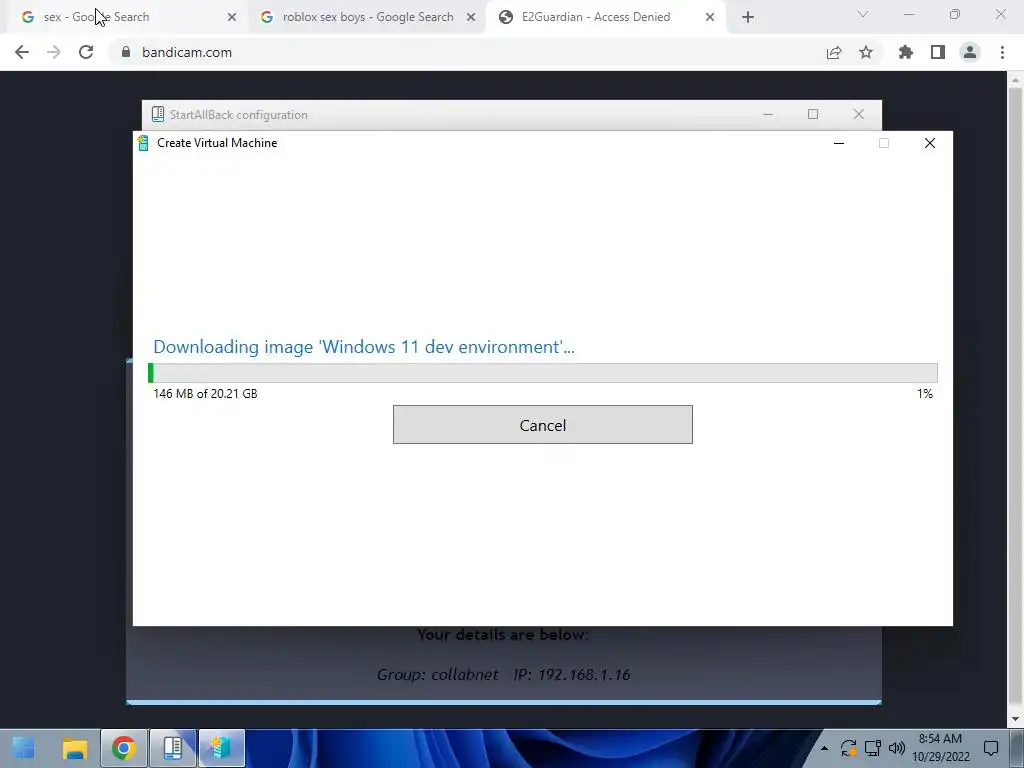Open the network tray icon

click(x=872, y=748)
